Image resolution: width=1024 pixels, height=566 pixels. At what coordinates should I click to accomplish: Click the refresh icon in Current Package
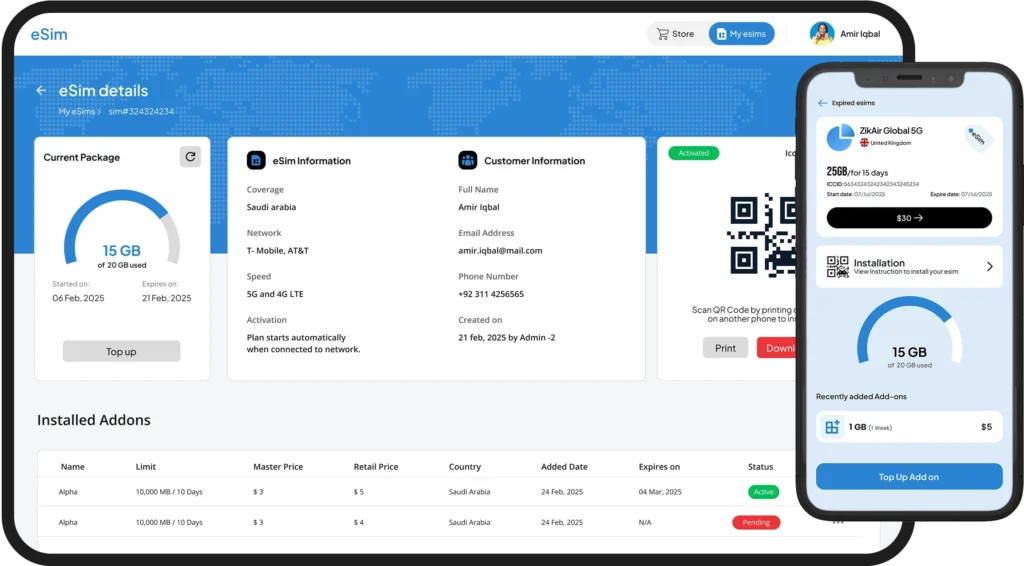coord(190,157)
